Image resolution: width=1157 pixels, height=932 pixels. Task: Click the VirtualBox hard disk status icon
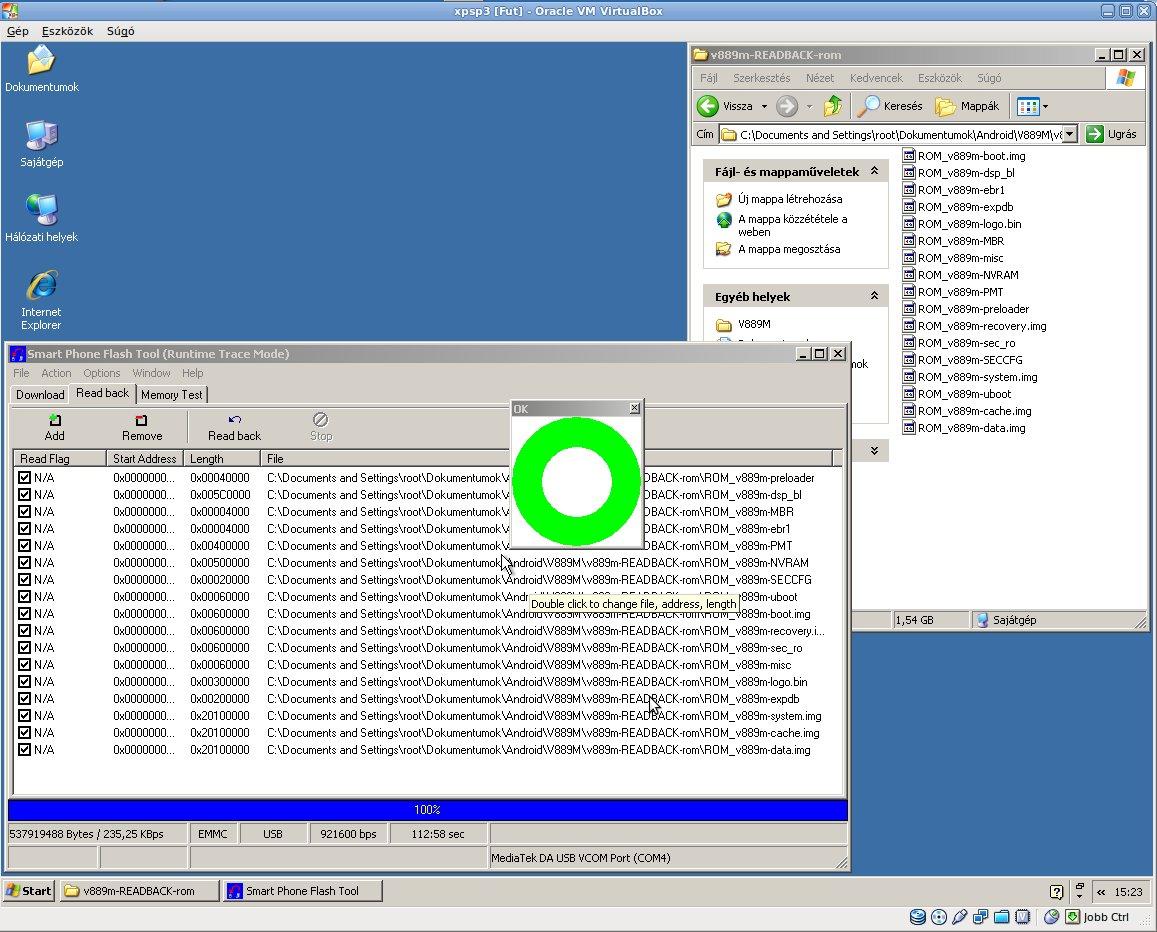tap(917, 917)
